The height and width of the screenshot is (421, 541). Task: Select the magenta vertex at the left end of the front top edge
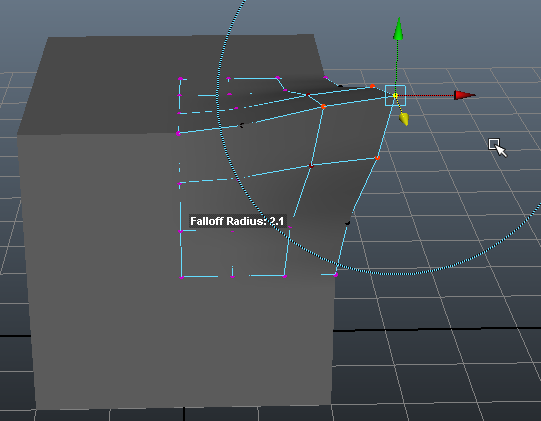pos(178,133)
